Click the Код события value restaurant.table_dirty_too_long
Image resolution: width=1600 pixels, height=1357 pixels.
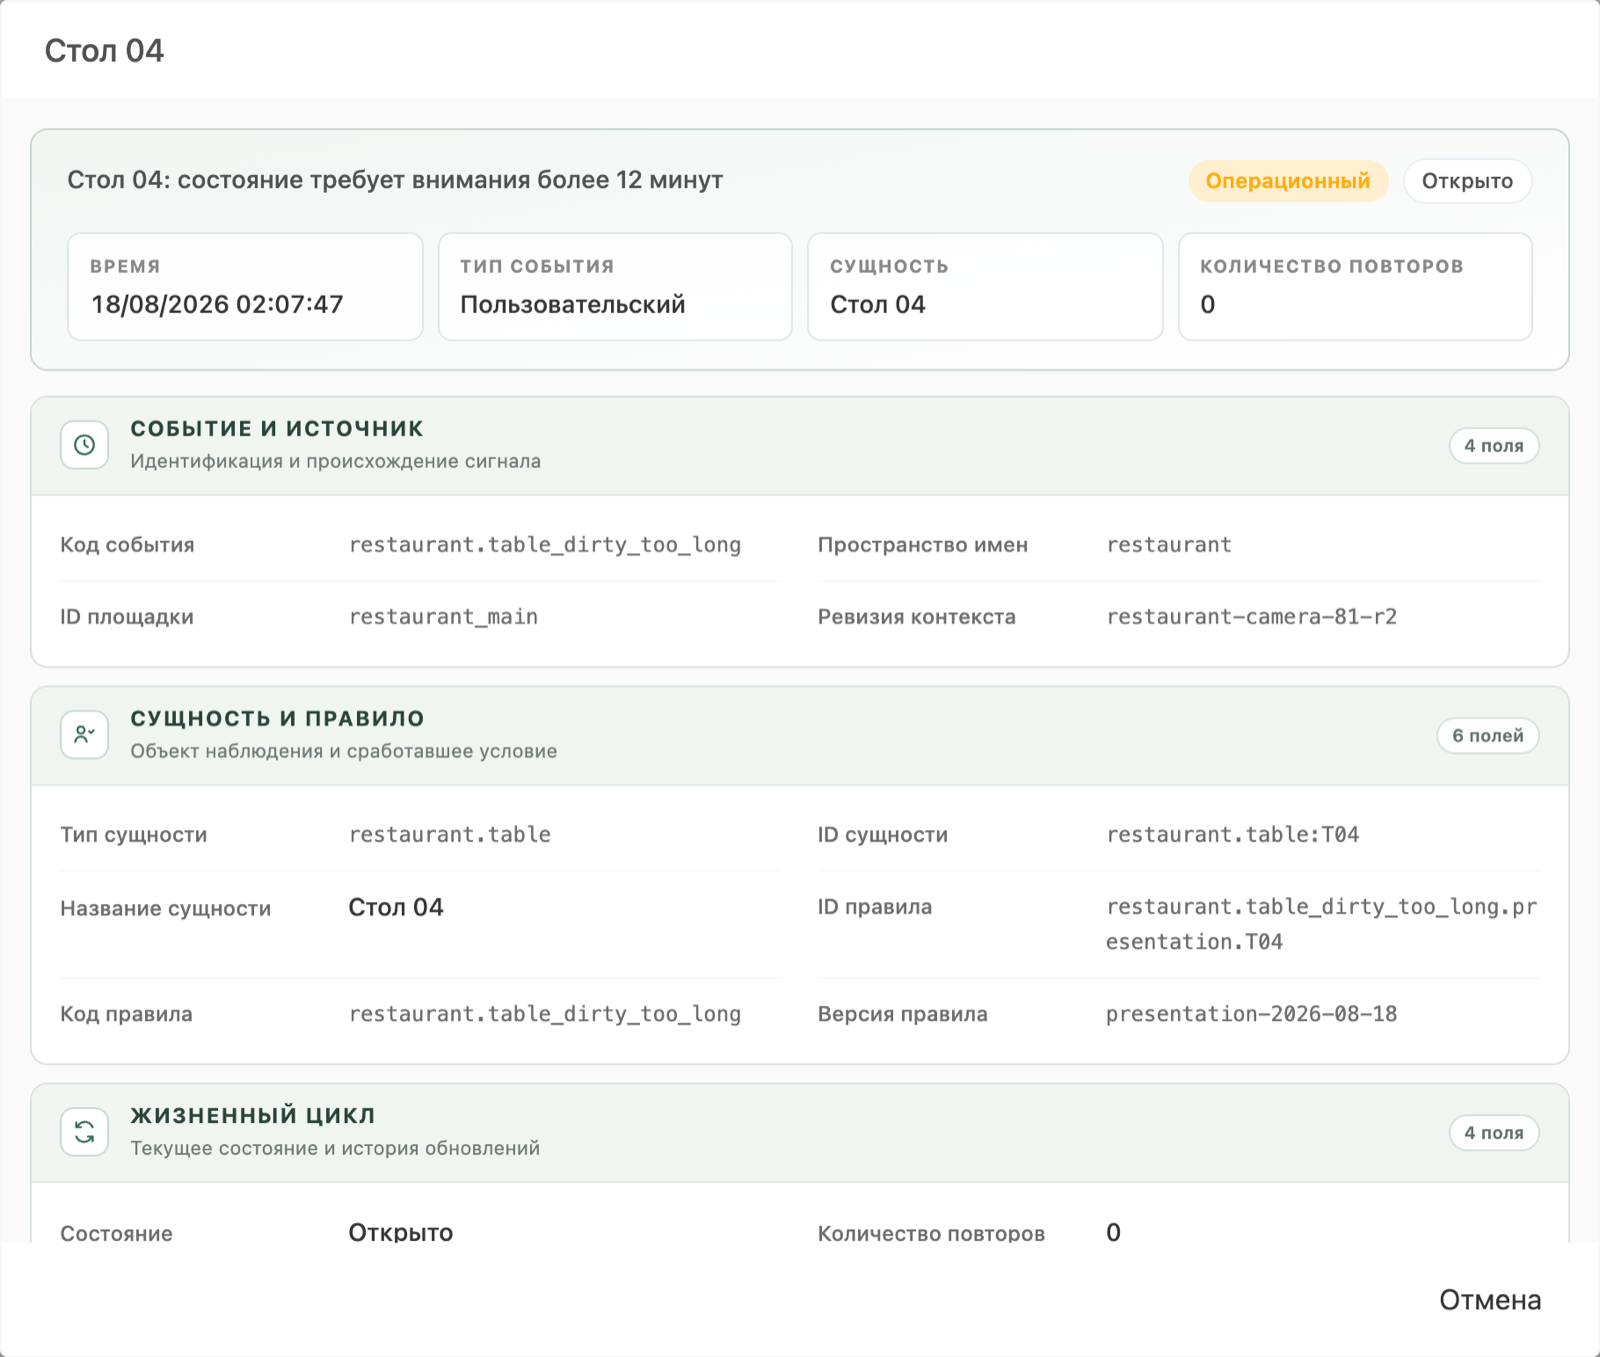tap(545, 545)
